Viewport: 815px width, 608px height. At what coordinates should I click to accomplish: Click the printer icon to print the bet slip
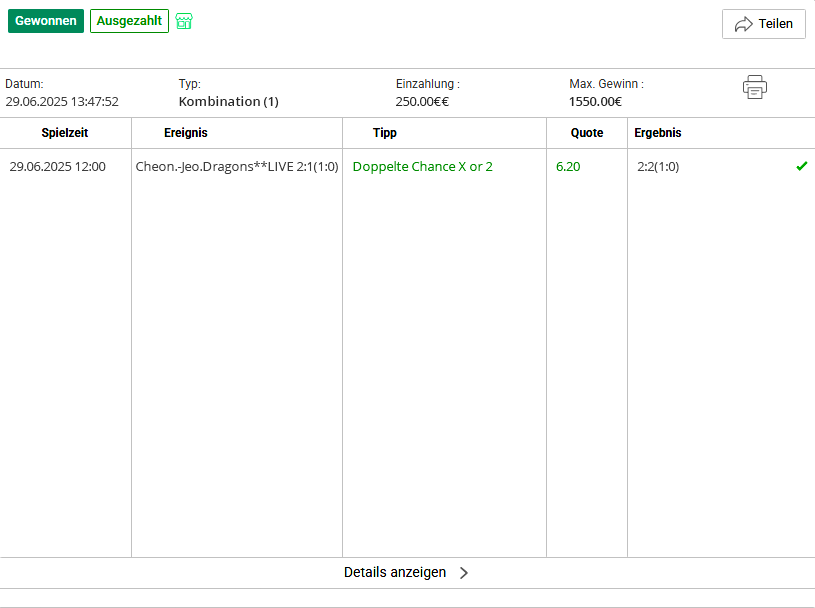755,87
